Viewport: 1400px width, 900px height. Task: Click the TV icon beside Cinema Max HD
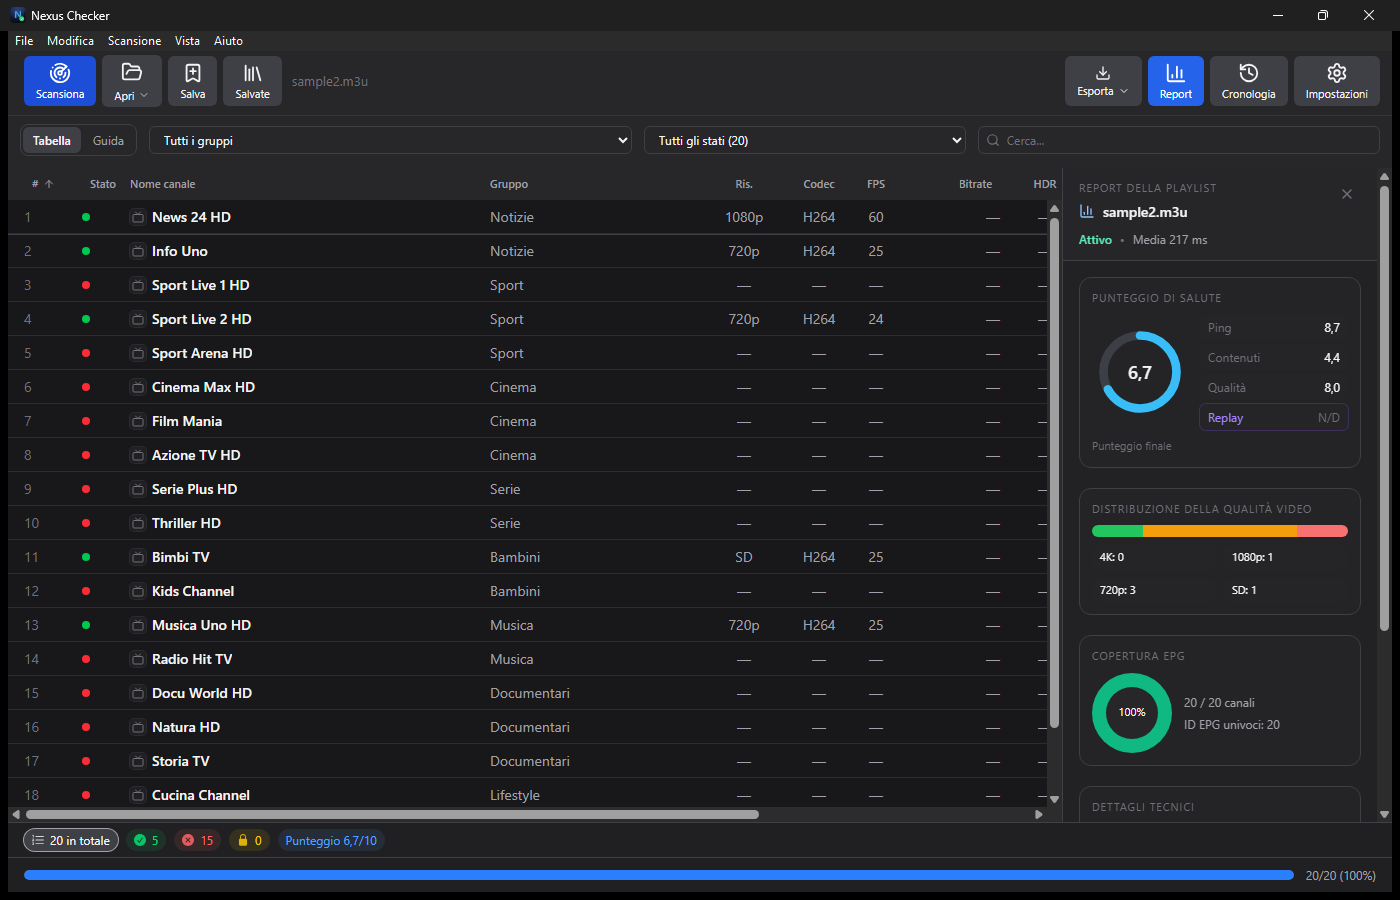pyautogui.click(x=138, y=387)
